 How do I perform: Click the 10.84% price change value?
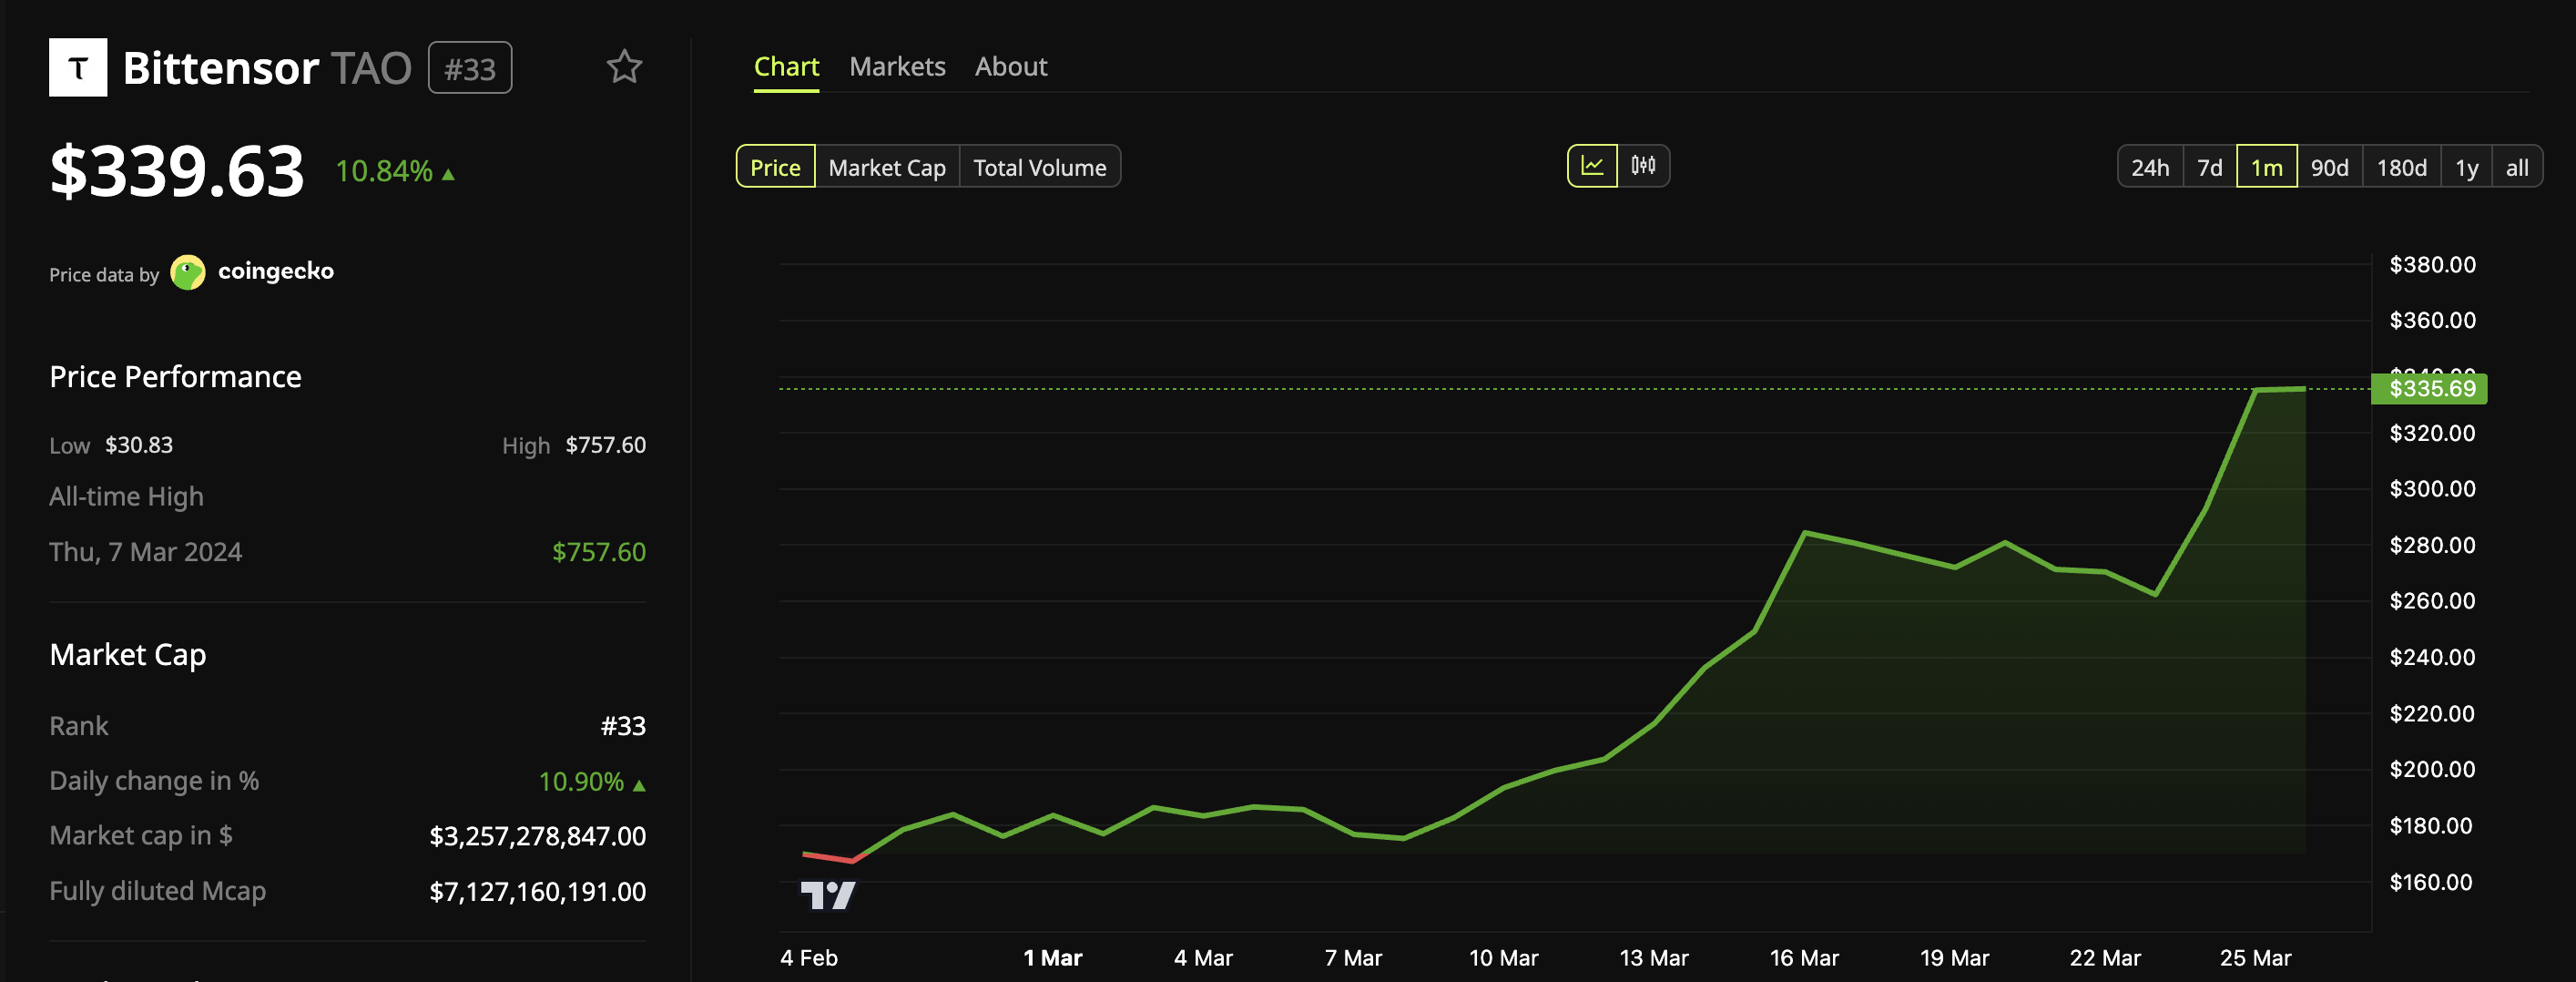384,171
